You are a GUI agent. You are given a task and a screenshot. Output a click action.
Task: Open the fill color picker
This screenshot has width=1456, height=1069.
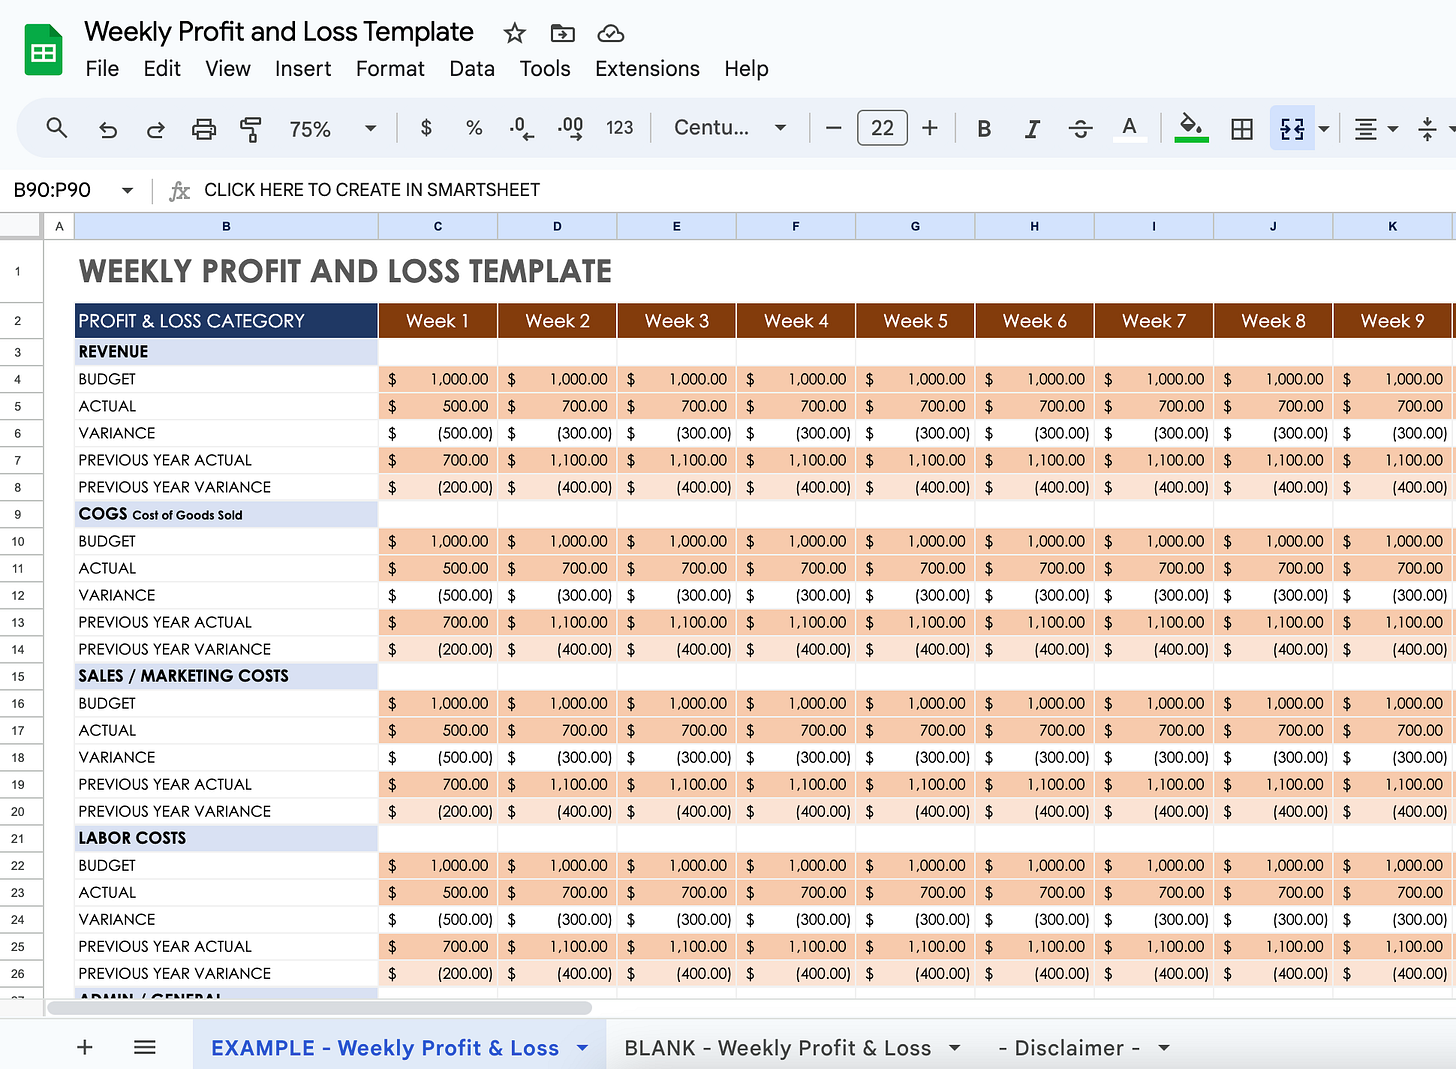pyautogui.click(x=1191, y=128)
